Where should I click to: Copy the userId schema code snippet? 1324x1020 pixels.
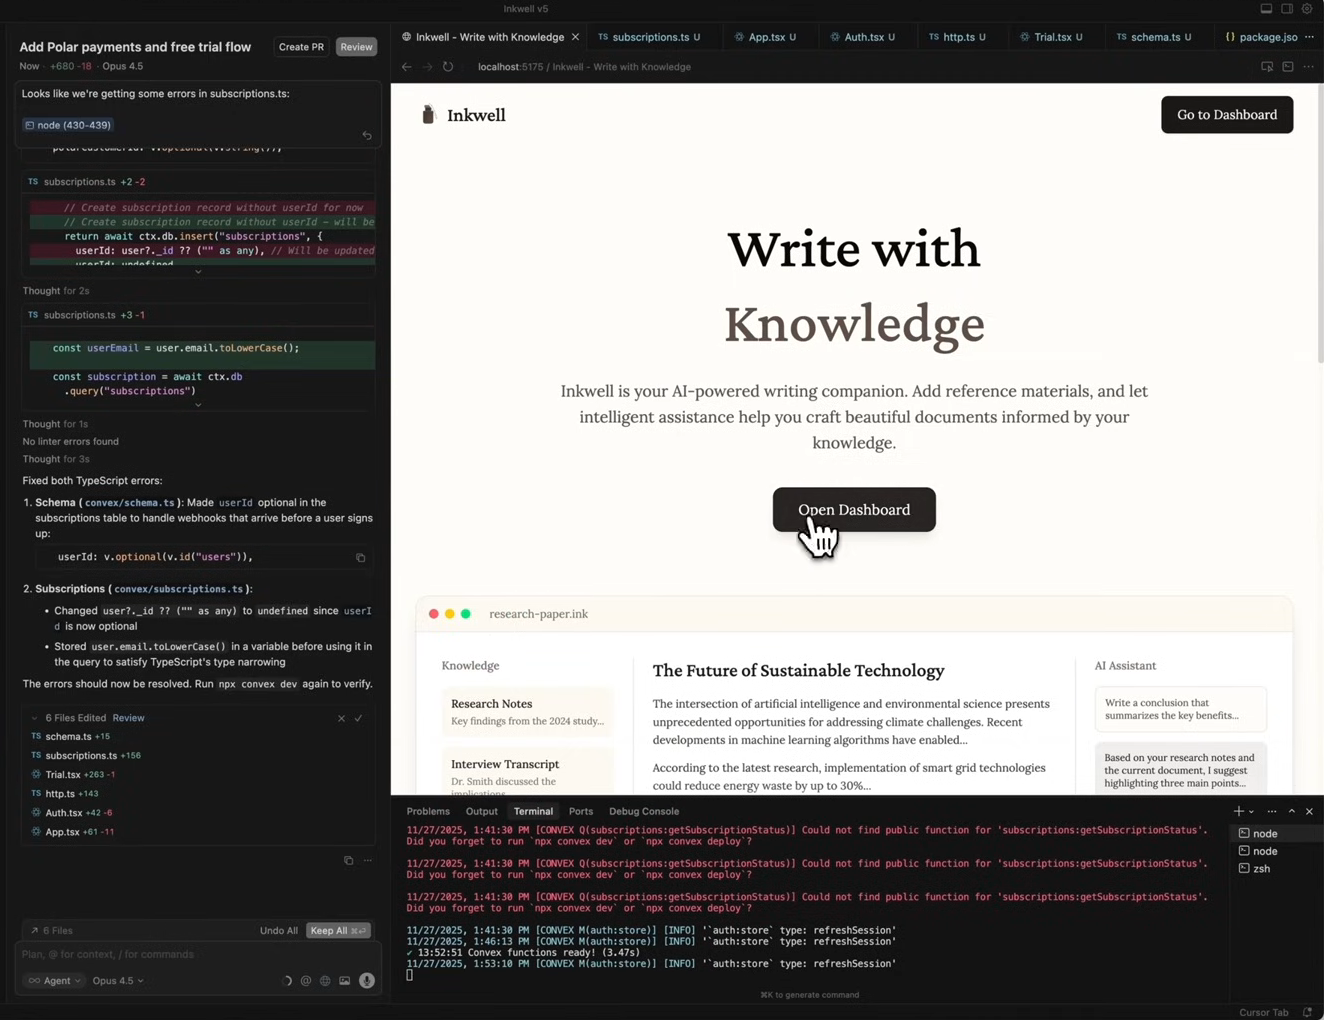tap(361, 558)
